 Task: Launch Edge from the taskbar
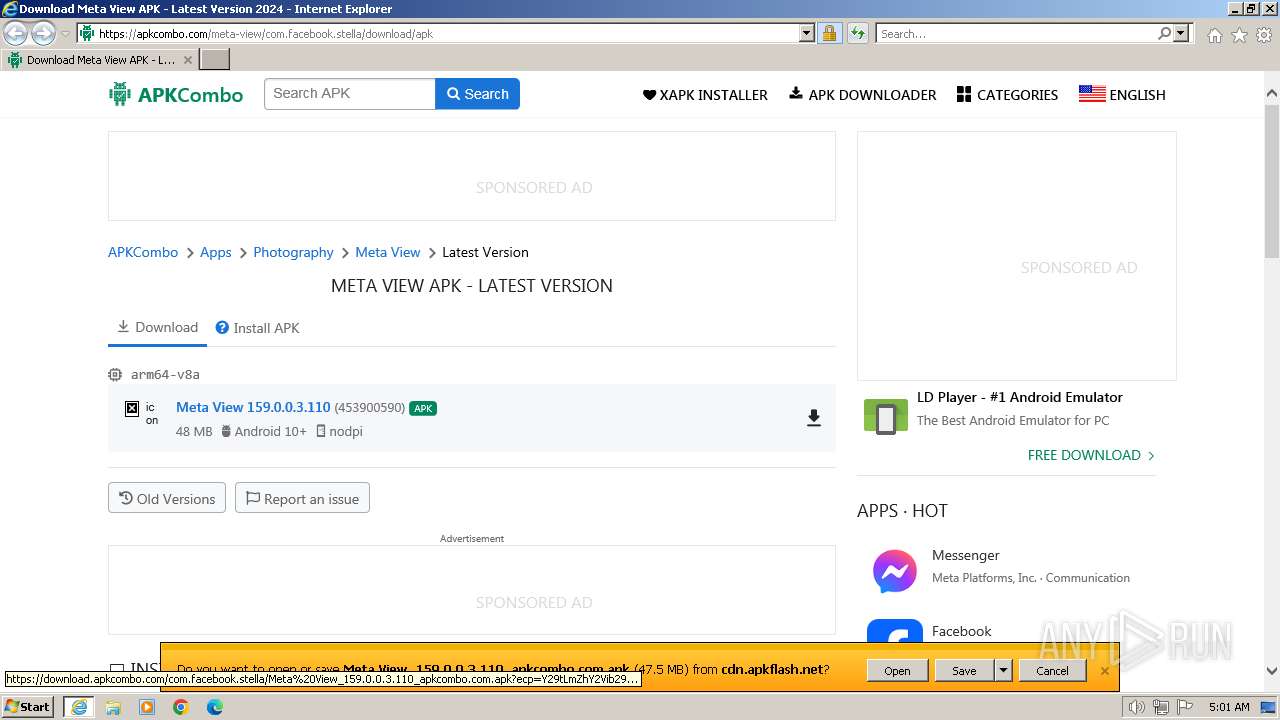tap(215, 707)
